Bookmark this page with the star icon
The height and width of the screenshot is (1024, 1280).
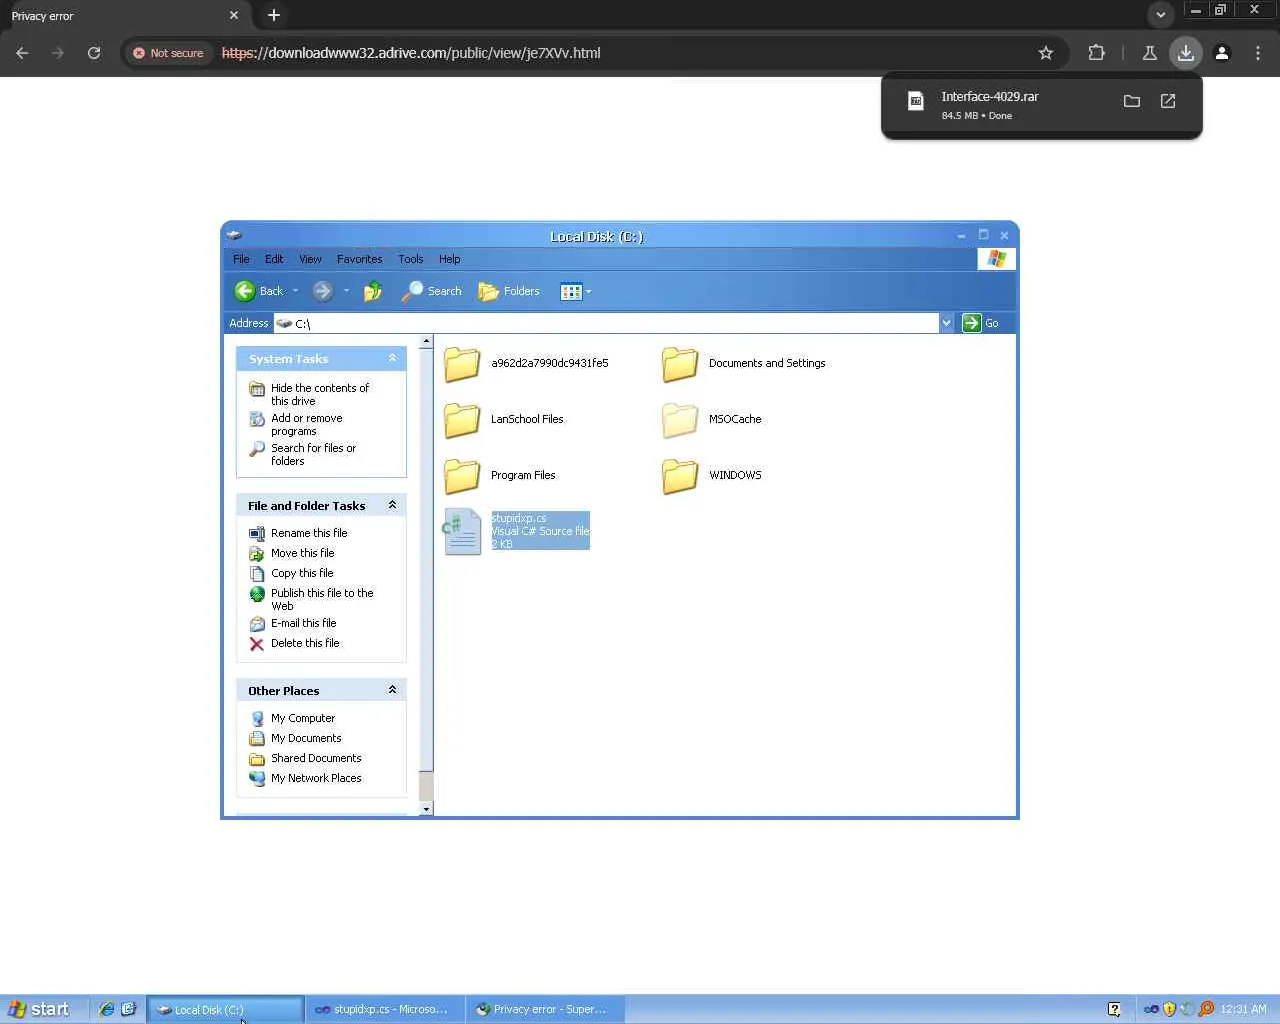pyautogui.click(x=1046, y=53)
